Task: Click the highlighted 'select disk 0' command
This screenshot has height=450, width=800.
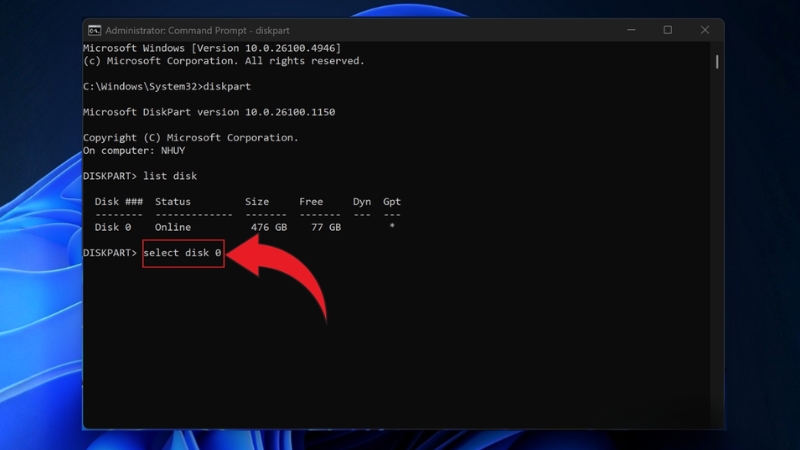Action: click(x=182, y=254)
